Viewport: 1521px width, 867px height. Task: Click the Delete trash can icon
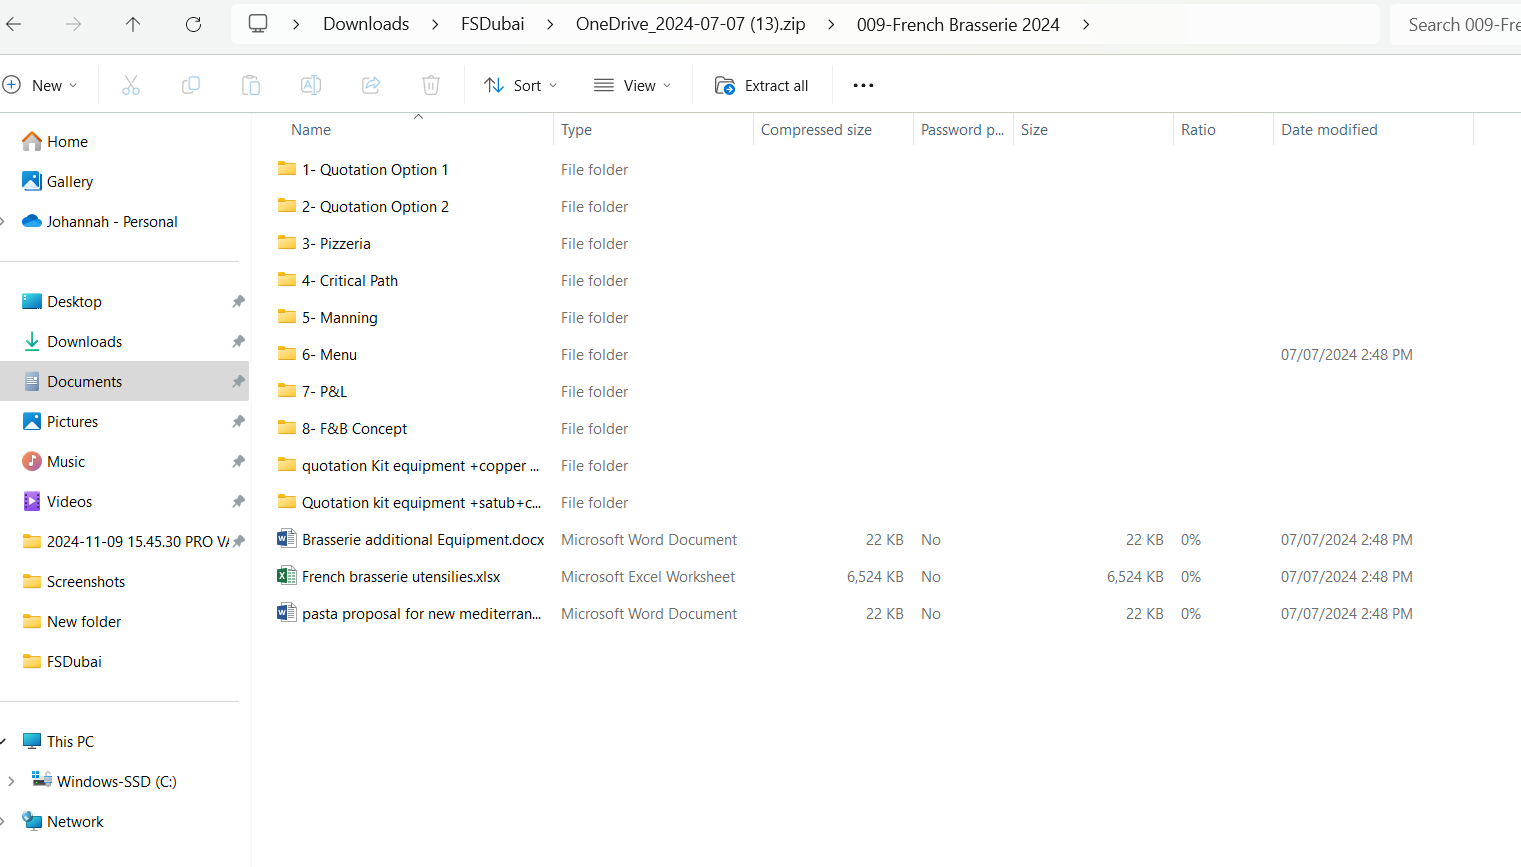click(x=431, y=86)
